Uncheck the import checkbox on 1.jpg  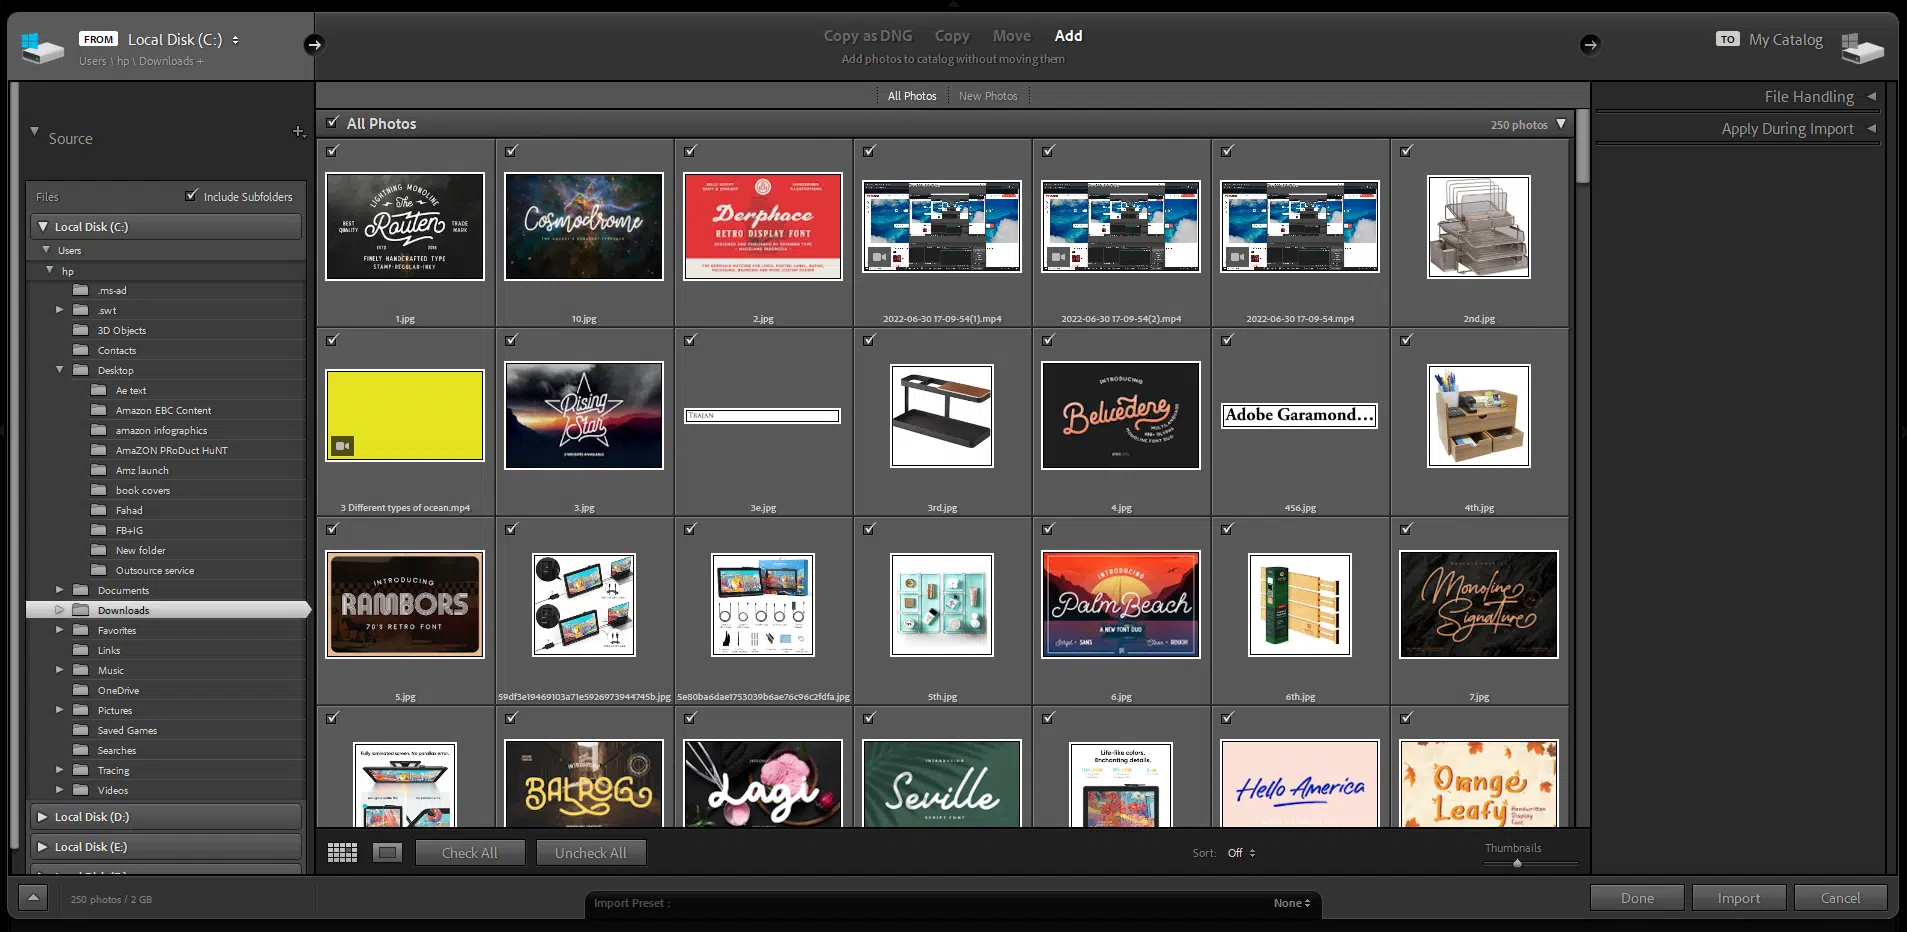pos(333,151)
